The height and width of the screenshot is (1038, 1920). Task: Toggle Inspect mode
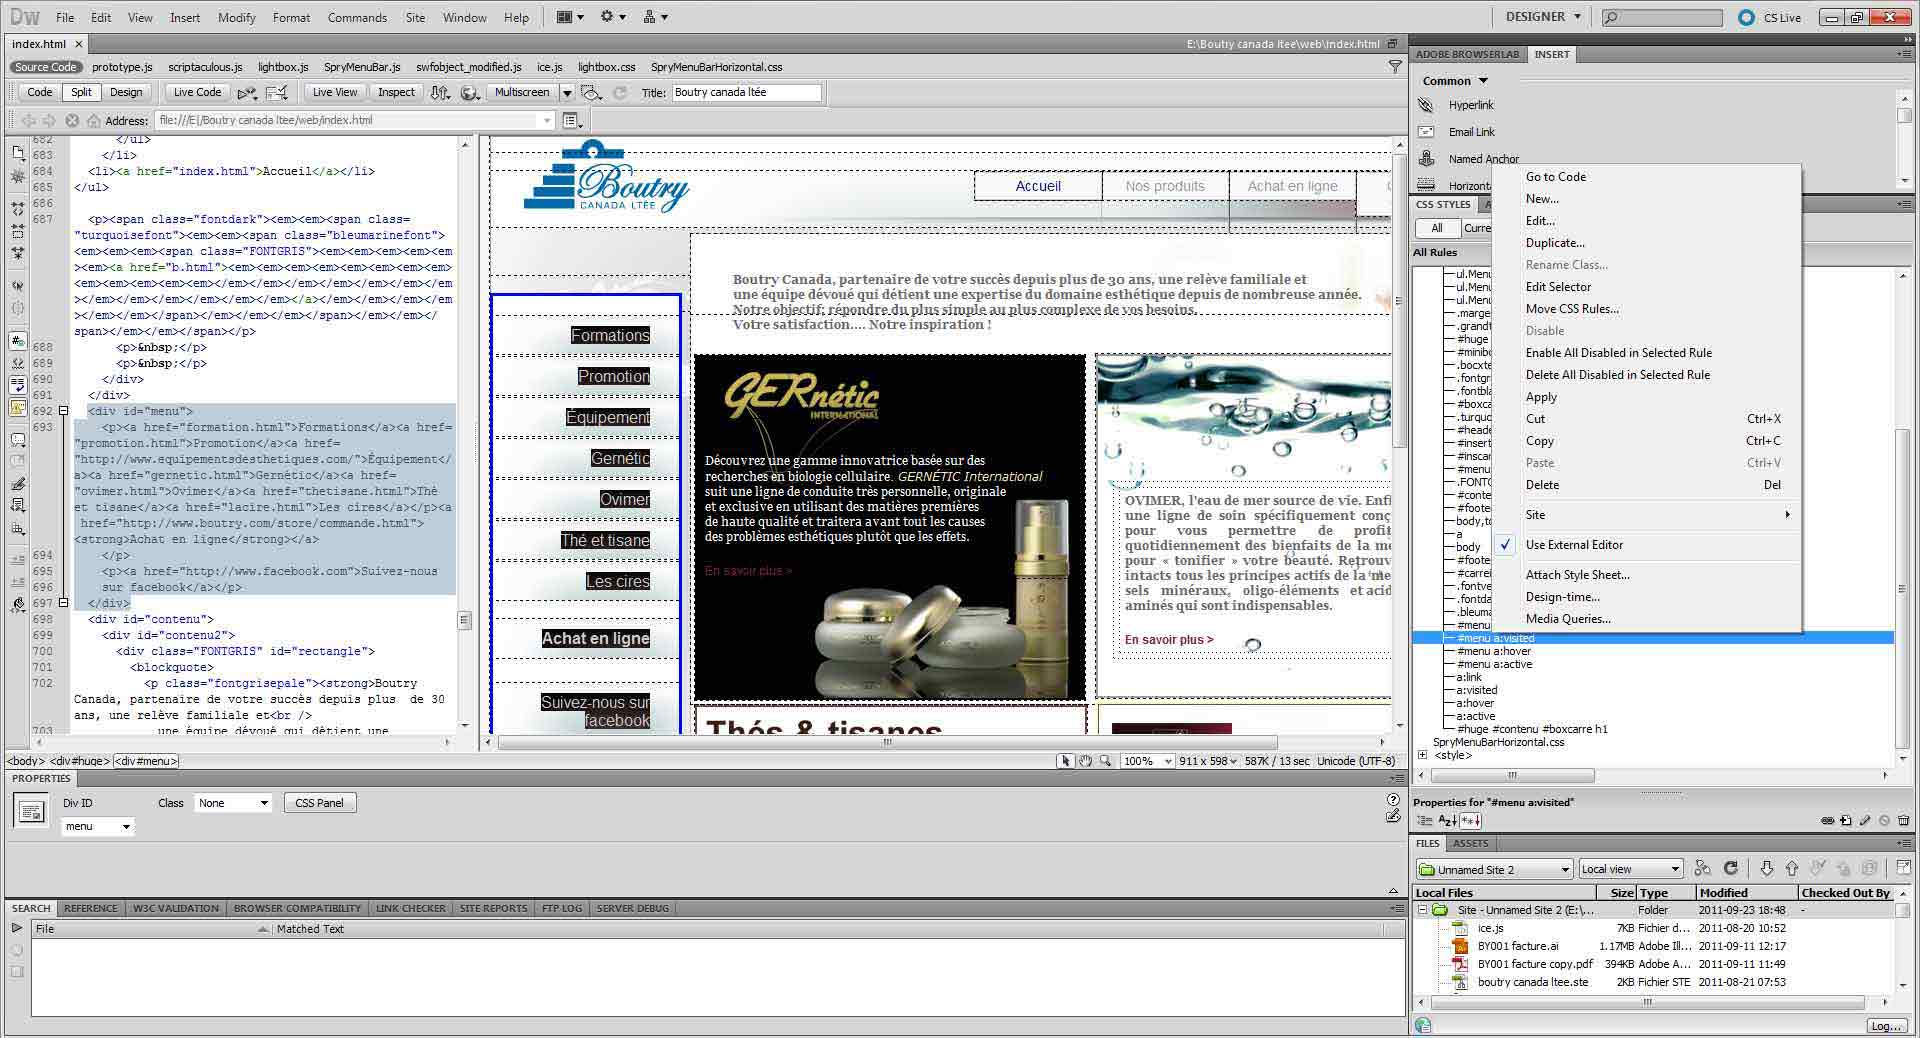396,92
